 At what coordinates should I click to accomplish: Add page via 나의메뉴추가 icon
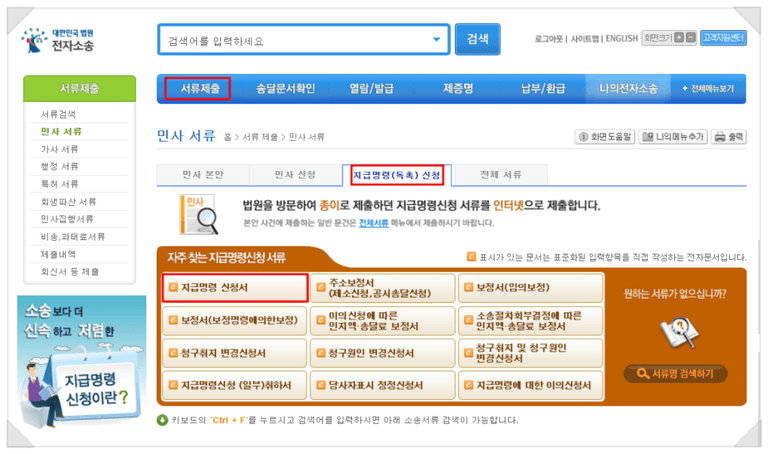click(x=673, y=136)
